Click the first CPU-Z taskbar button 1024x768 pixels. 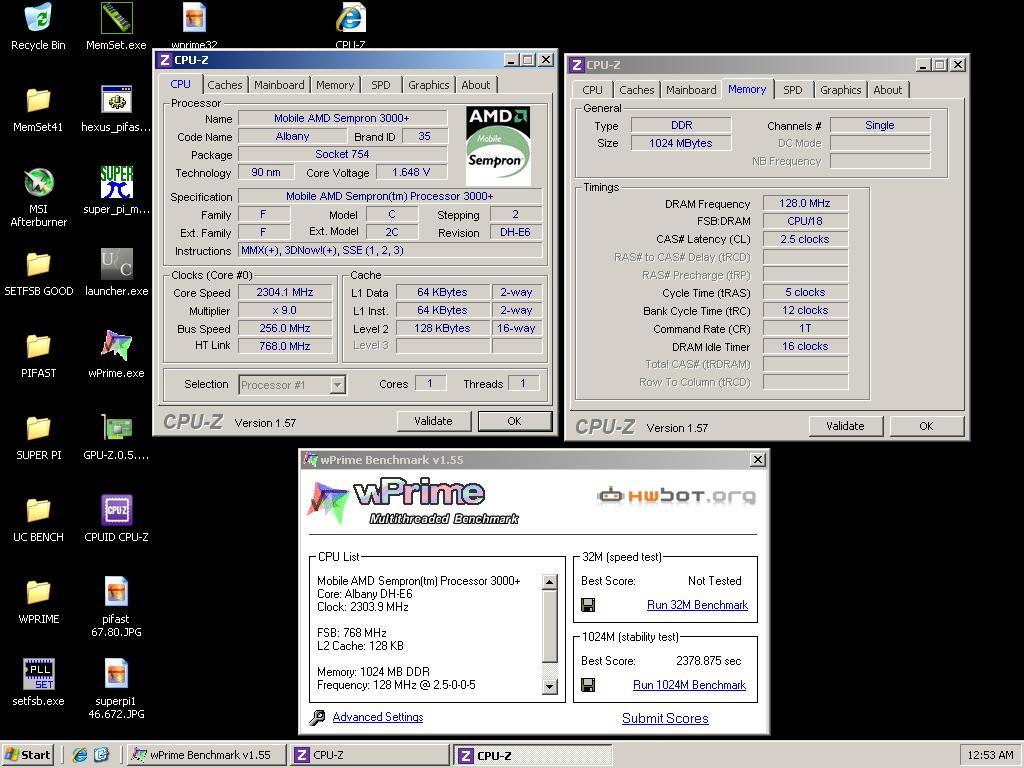(x=370, y=755)
